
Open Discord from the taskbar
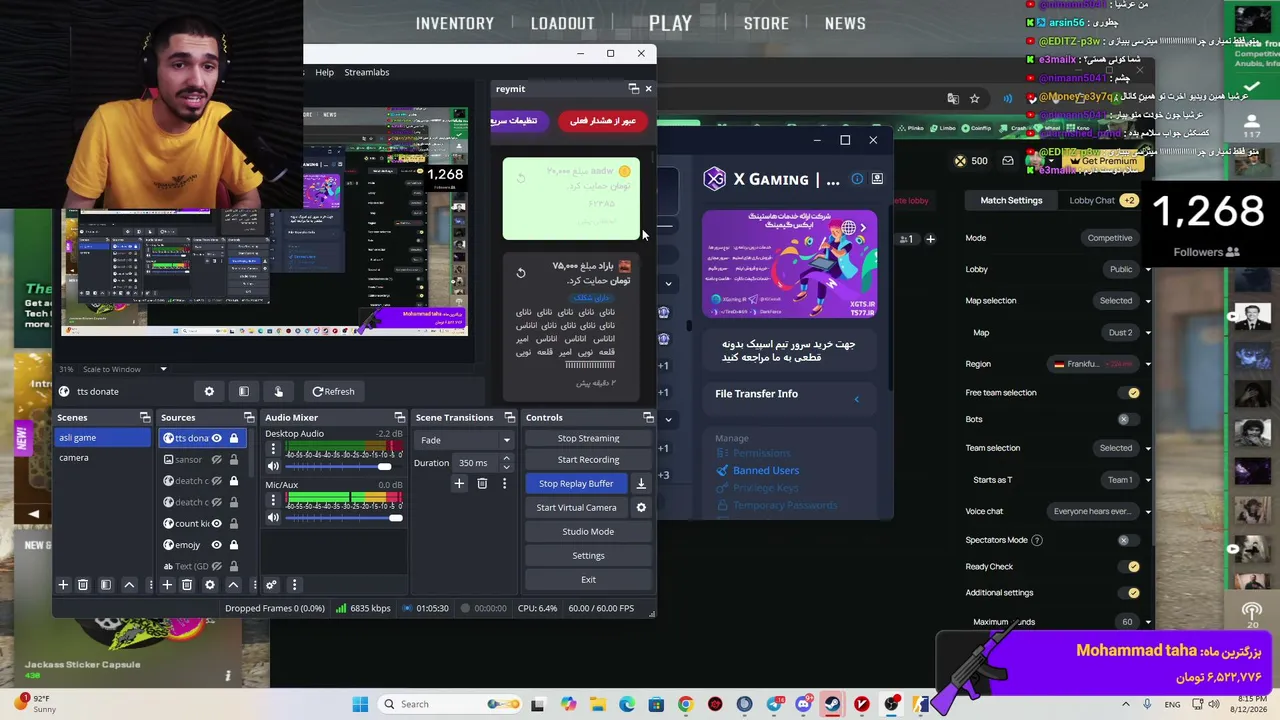[803, 704]
